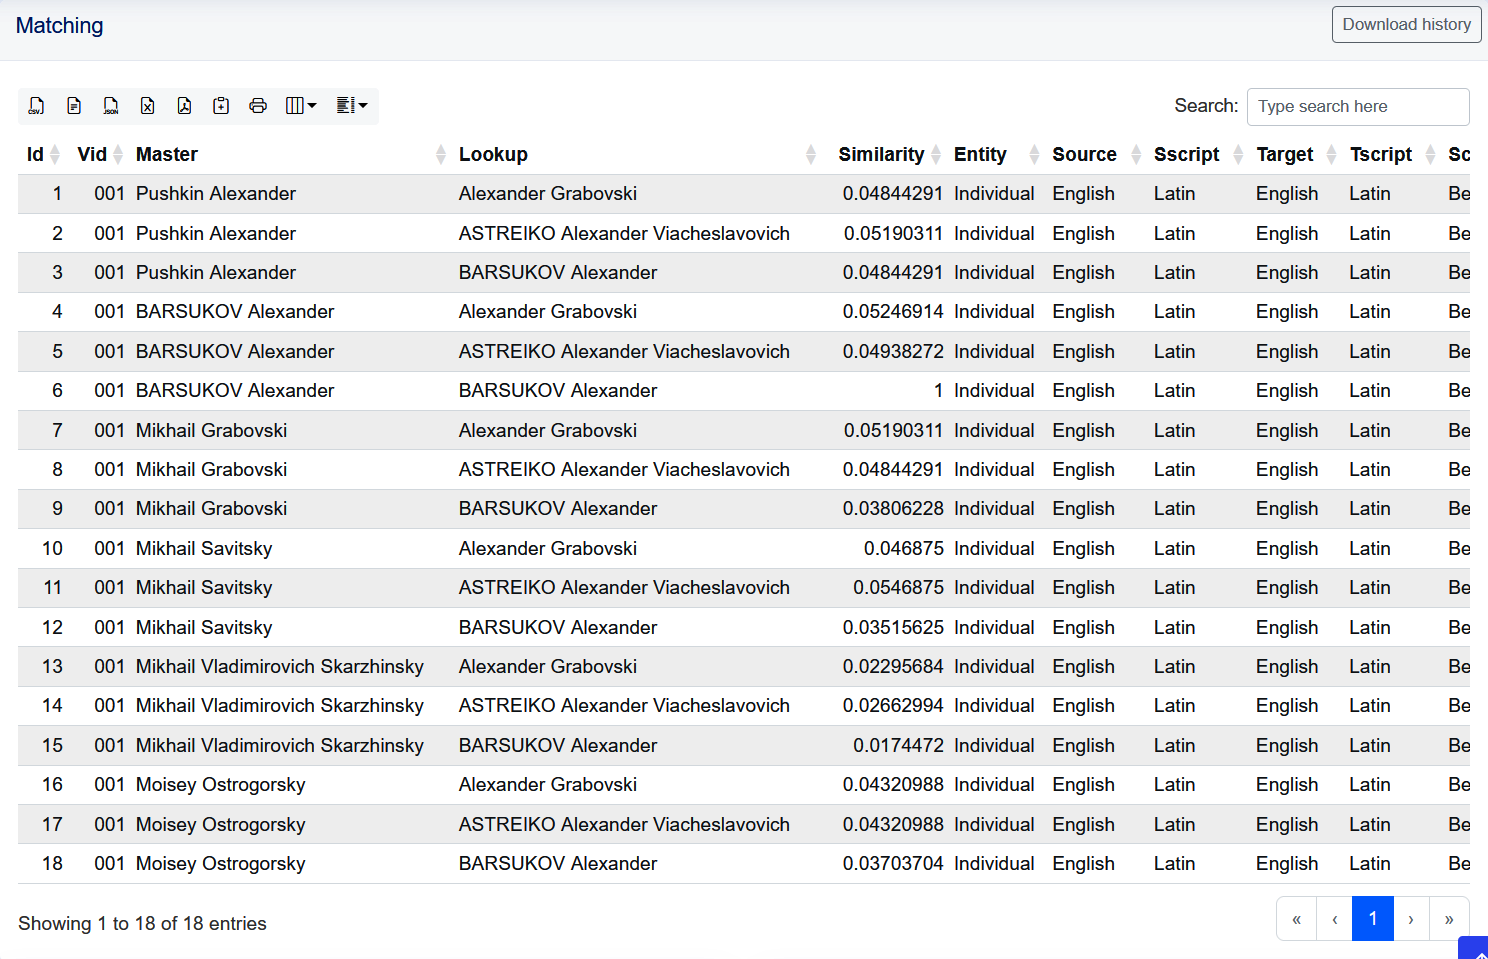
Task: Click Lookup 'Alexander Grabovski' in row 4
Action: click(548, 312)
